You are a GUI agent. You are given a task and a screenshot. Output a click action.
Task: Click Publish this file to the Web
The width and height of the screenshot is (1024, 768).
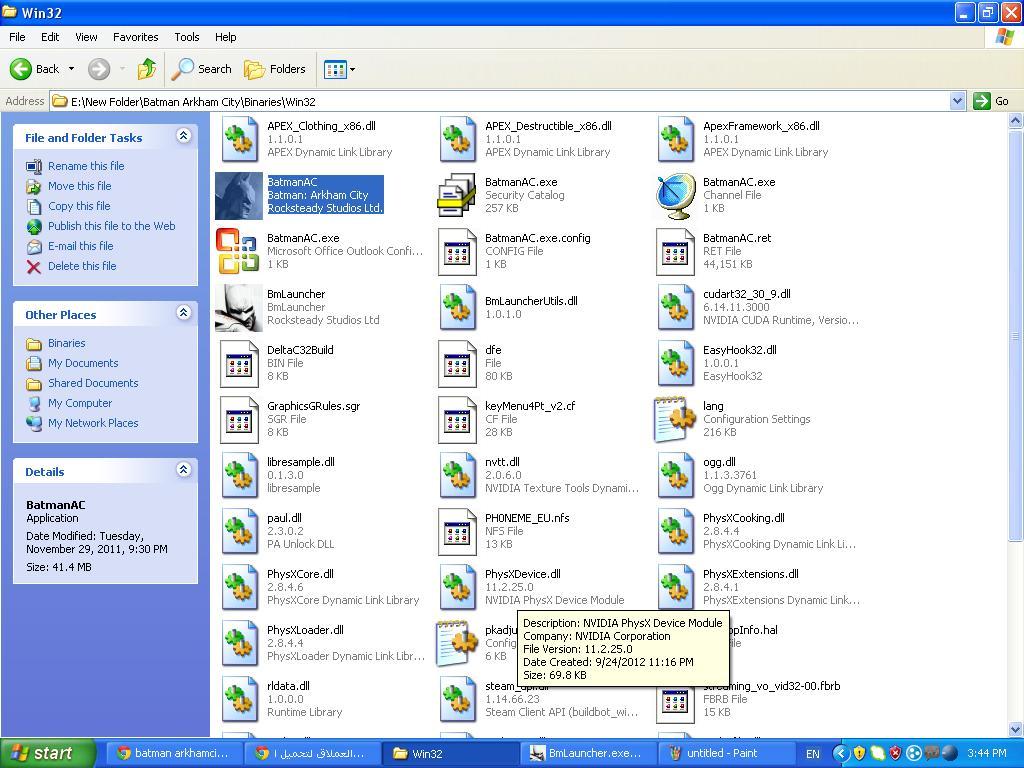112,226
